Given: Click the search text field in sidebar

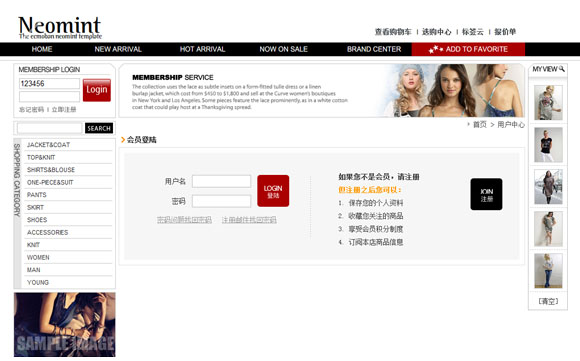Looking at the screenshot, I should coord(50,128).
